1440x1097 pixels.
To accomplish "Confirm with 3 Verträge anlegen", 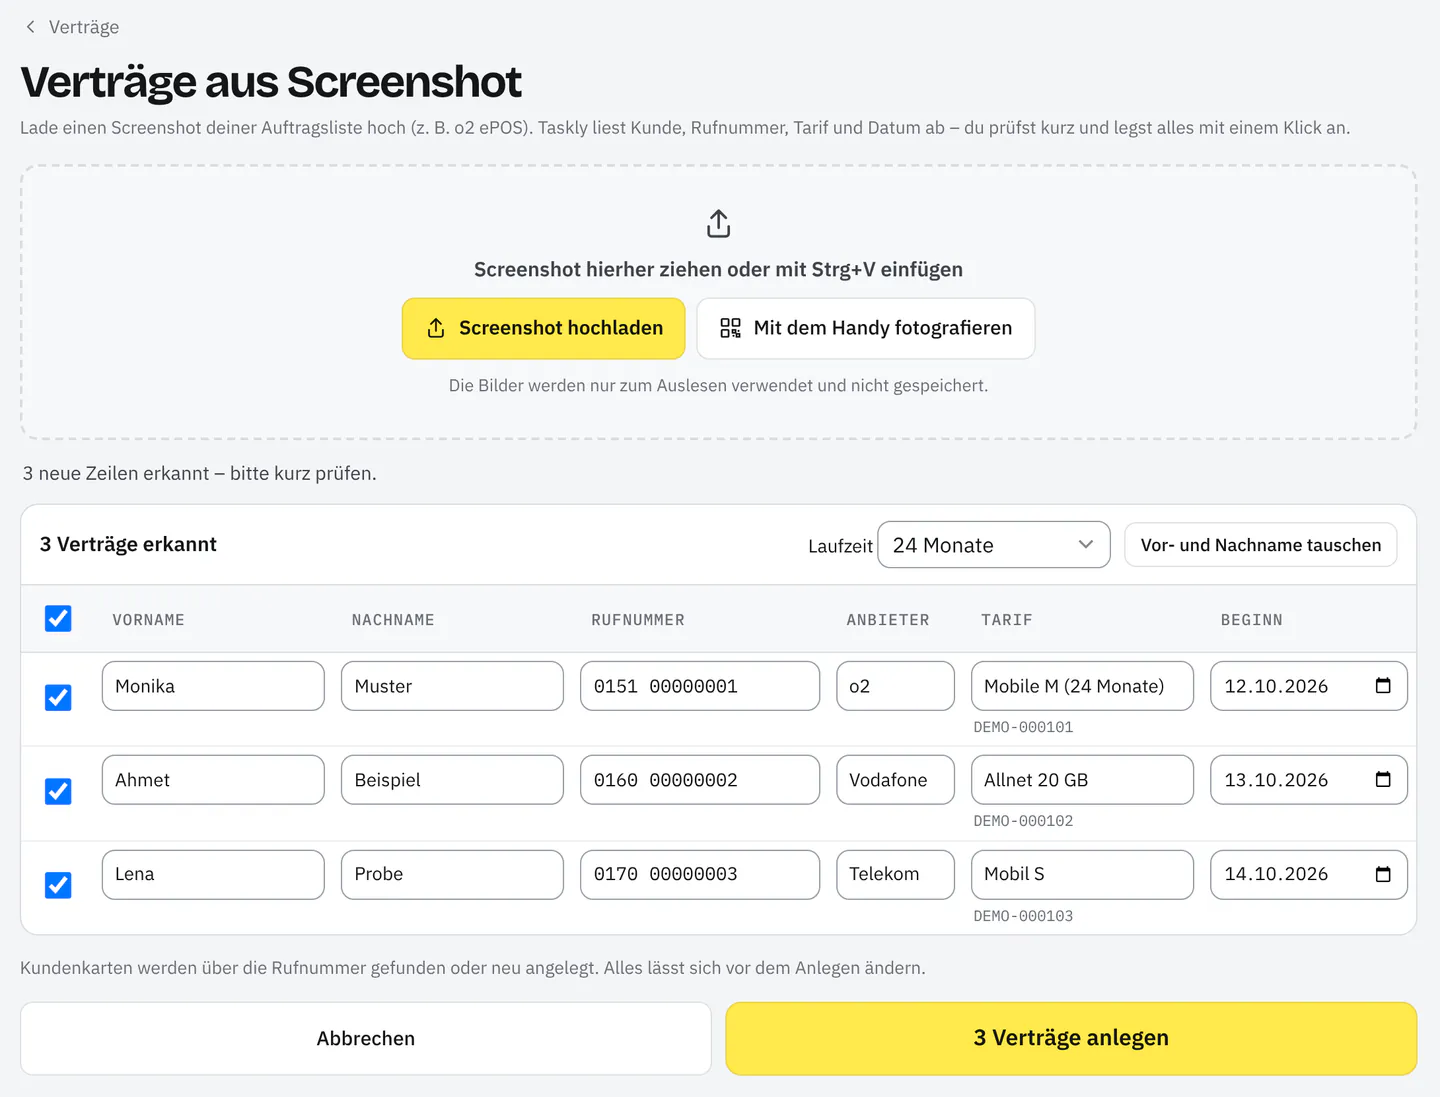I will pos(1071,1039).
